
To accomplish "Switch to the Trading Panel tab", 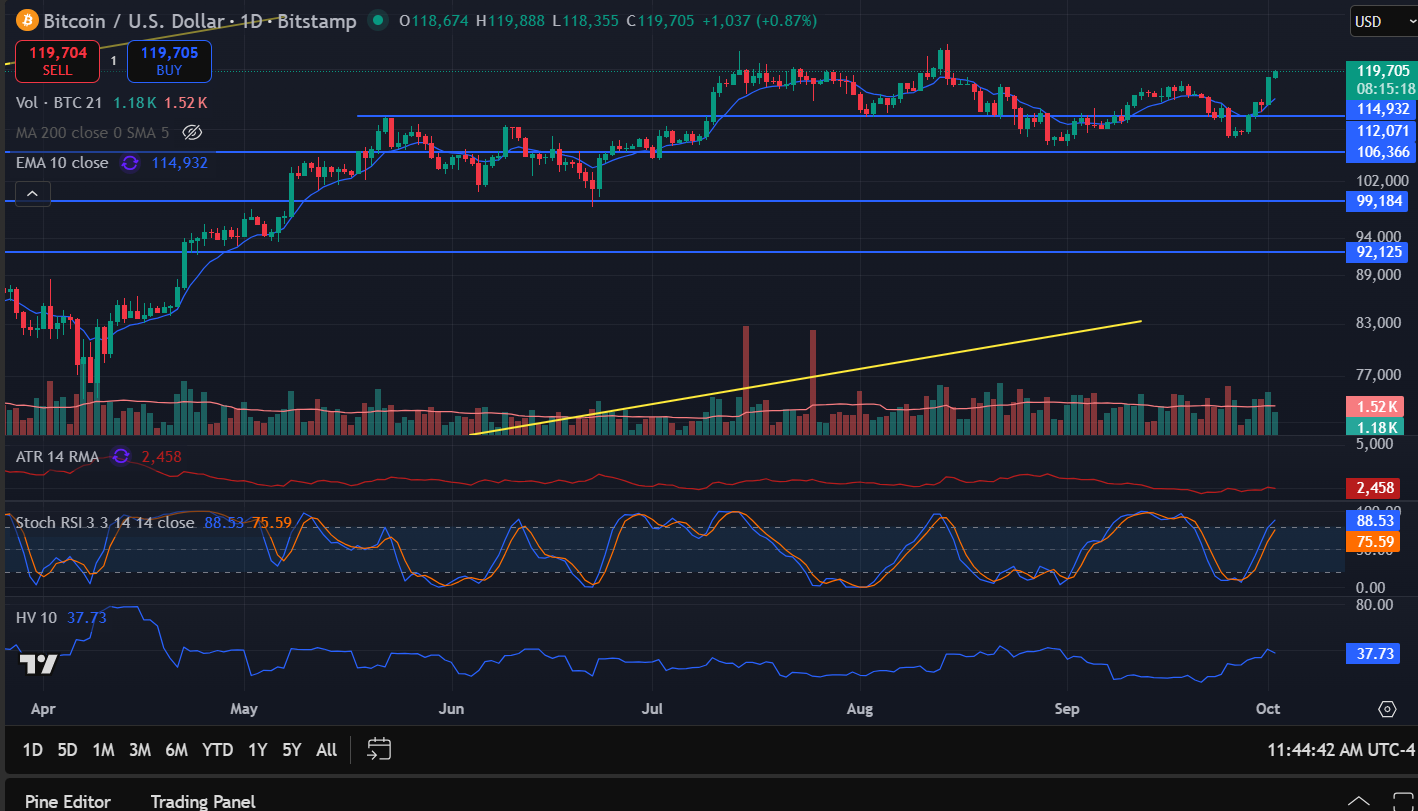I will point(203,801).
